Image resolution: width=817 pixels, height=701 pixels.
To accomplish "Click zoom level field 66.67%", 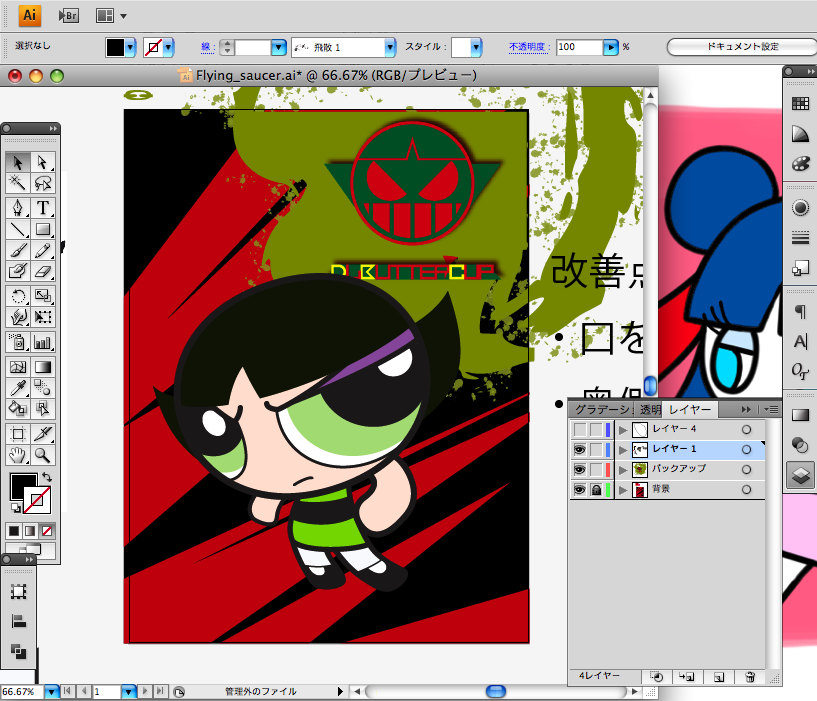I will 21,692.
